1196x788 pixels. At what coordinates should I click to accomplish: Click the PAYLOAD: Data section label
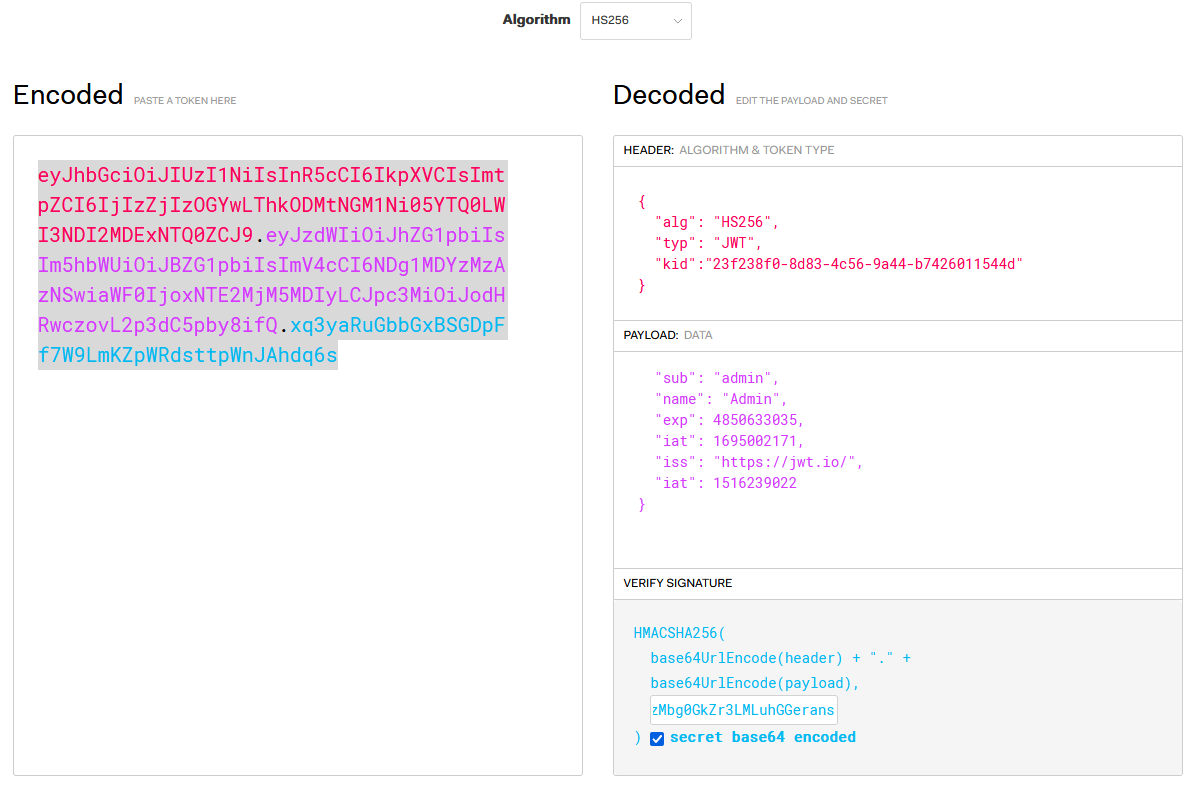pyautogui.click(x=668, y=335)
